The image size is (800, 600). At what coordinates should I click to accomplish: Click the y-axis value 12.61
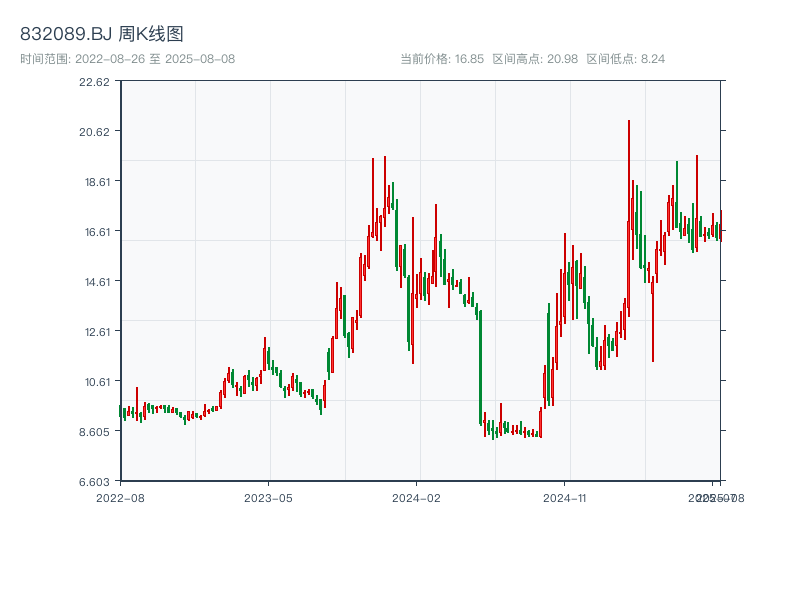click(97, 332)
